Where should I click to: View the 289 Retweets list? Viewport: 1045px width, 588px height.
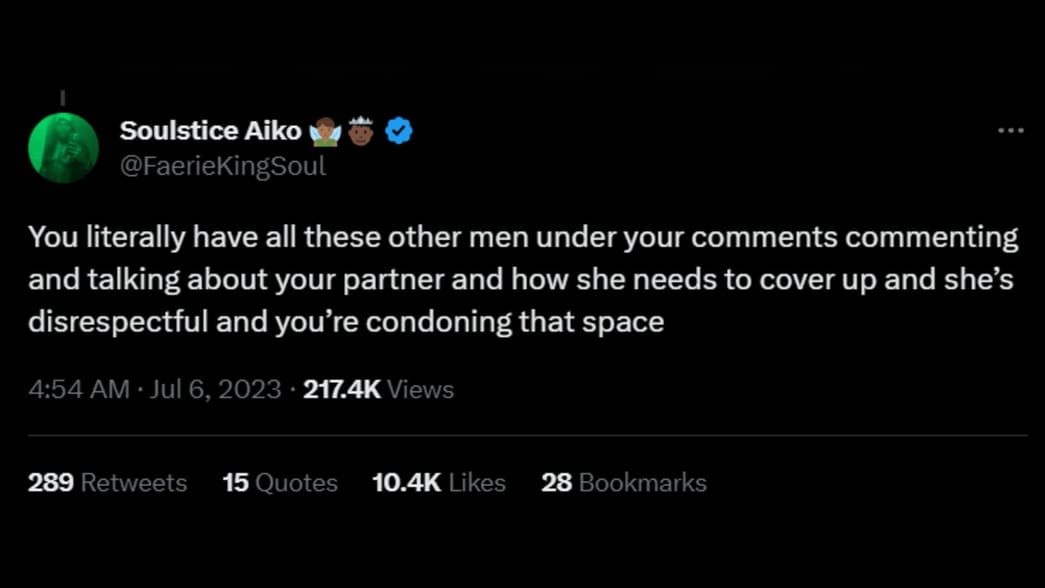[x=107, y=483]
